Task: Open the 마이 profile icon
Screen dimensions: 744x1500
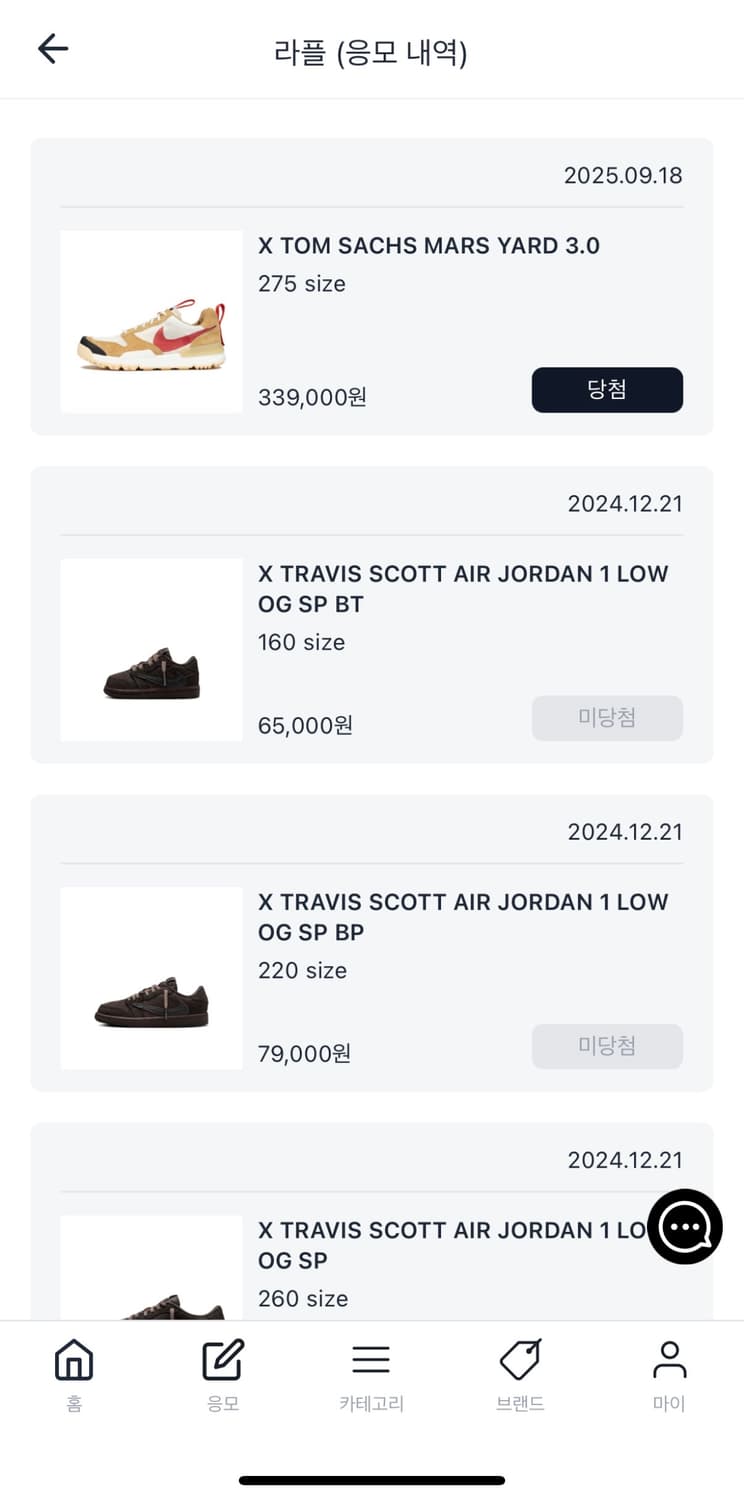Action: 669,1360
